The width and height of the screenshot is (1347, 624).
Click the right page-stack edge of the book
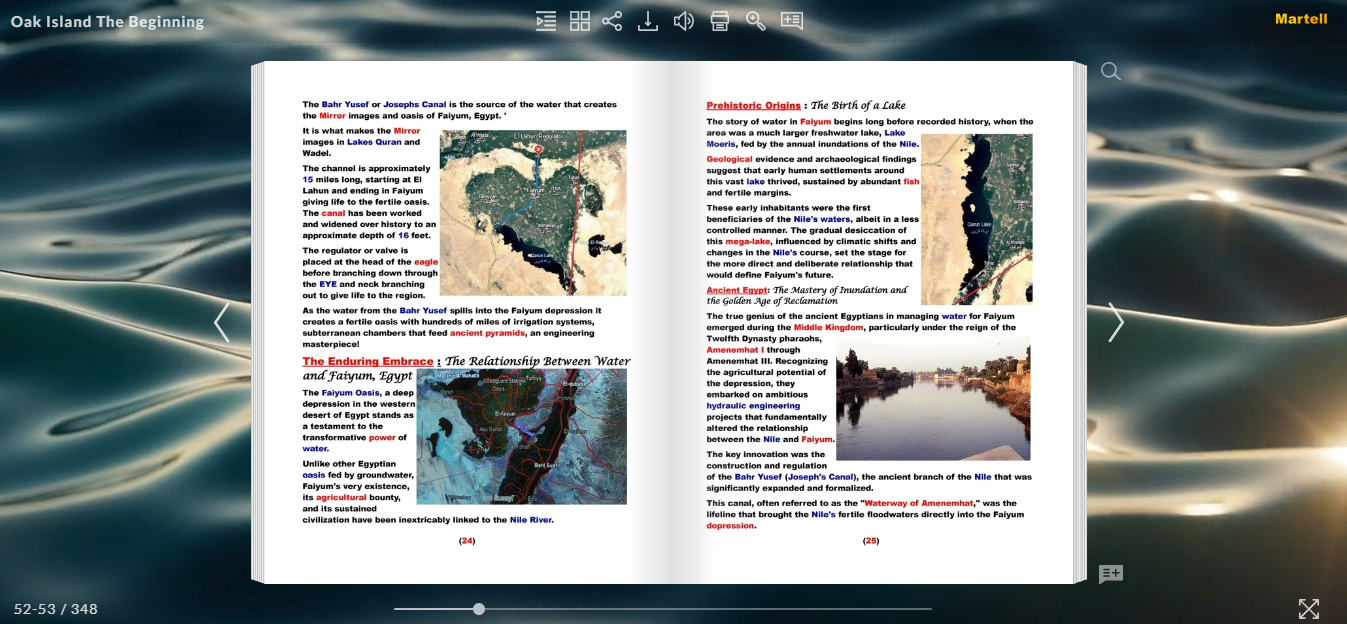(x=1080, y=323)
